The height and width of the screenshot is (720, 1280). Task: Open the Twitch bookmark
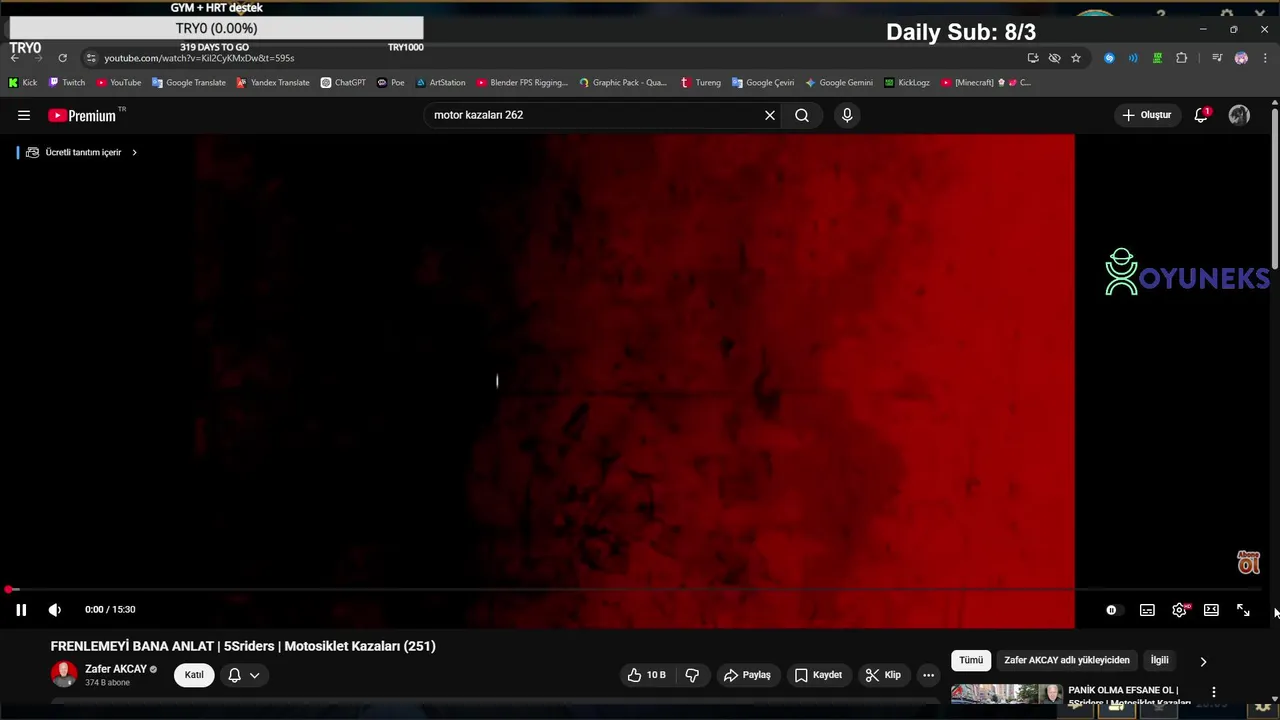click(67, 83)
